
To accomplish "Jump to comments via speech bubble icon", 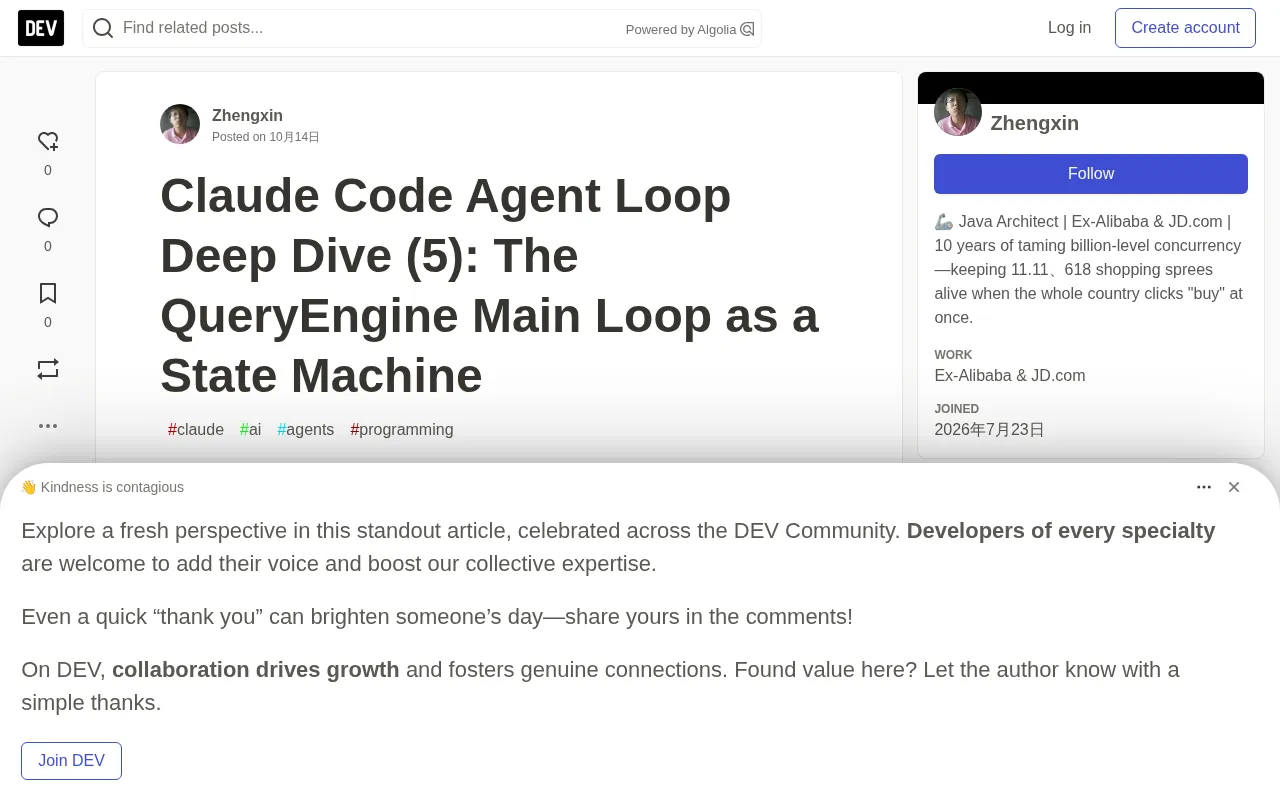I will coord(48,218).
